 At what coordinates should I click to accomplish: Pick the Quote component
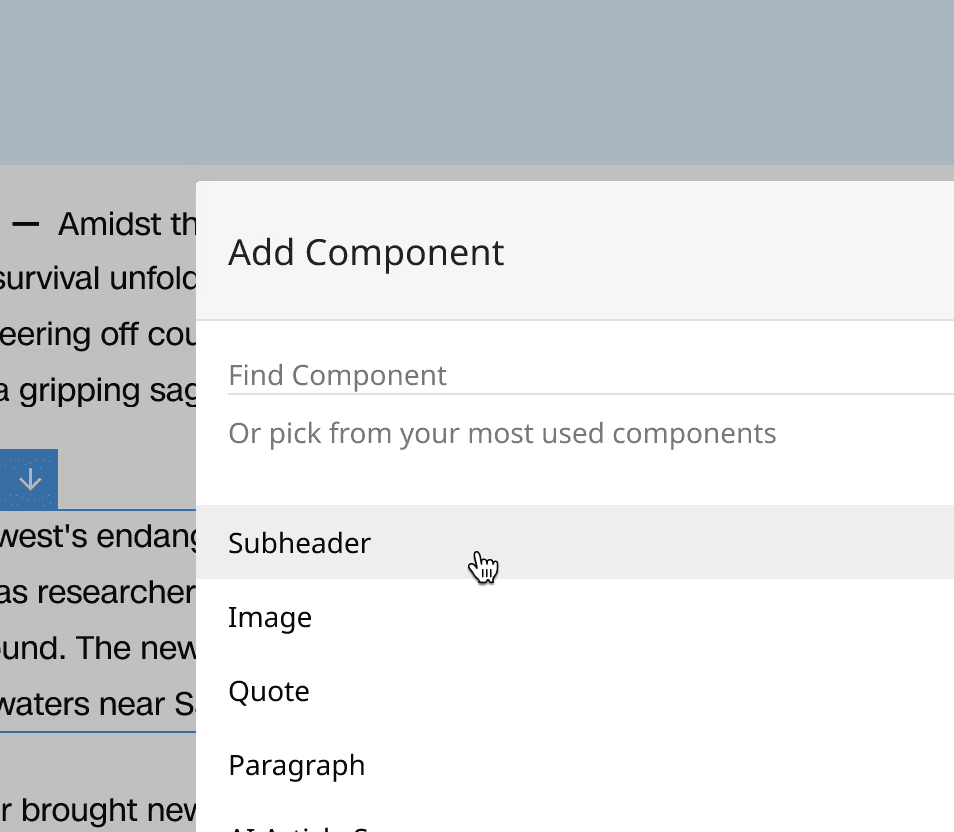575,691
